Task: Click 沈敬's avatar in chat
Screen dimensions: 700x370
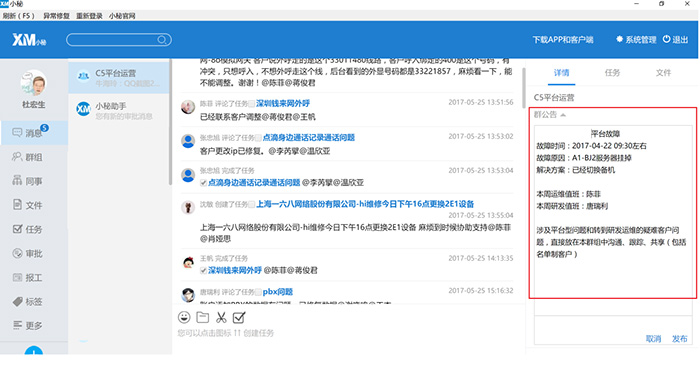Action: point(188,208)
